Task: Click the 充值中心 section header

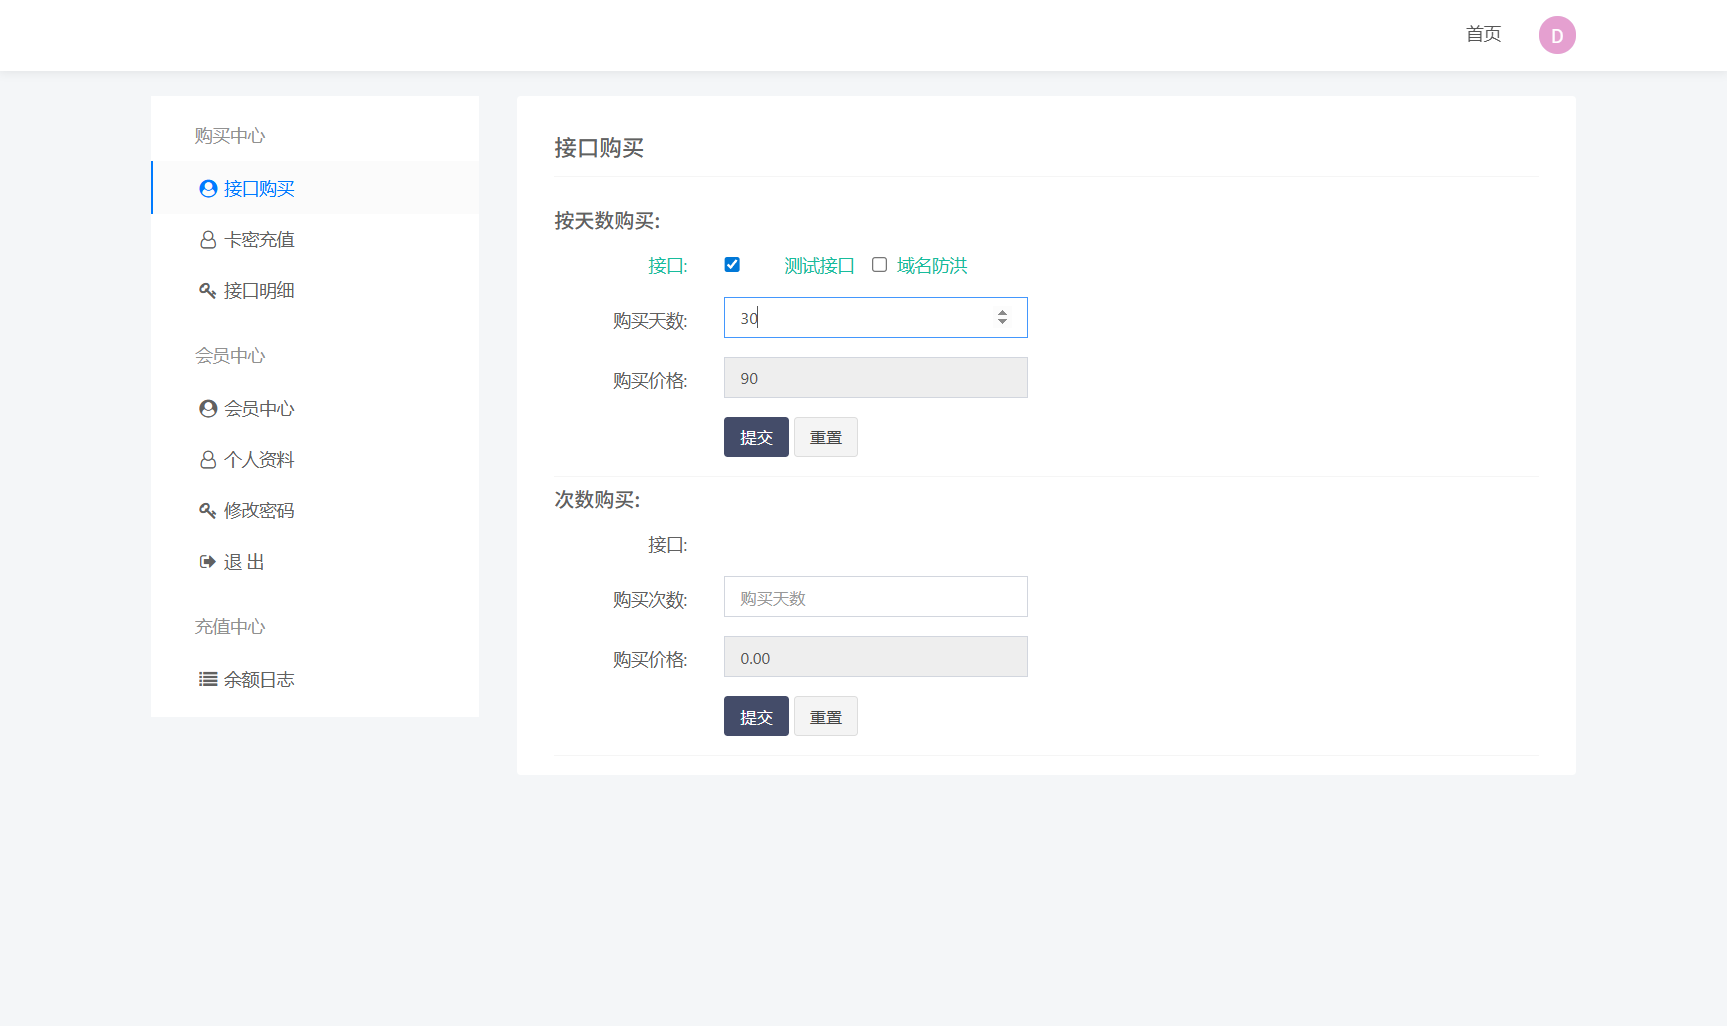Action: point(229,626)
